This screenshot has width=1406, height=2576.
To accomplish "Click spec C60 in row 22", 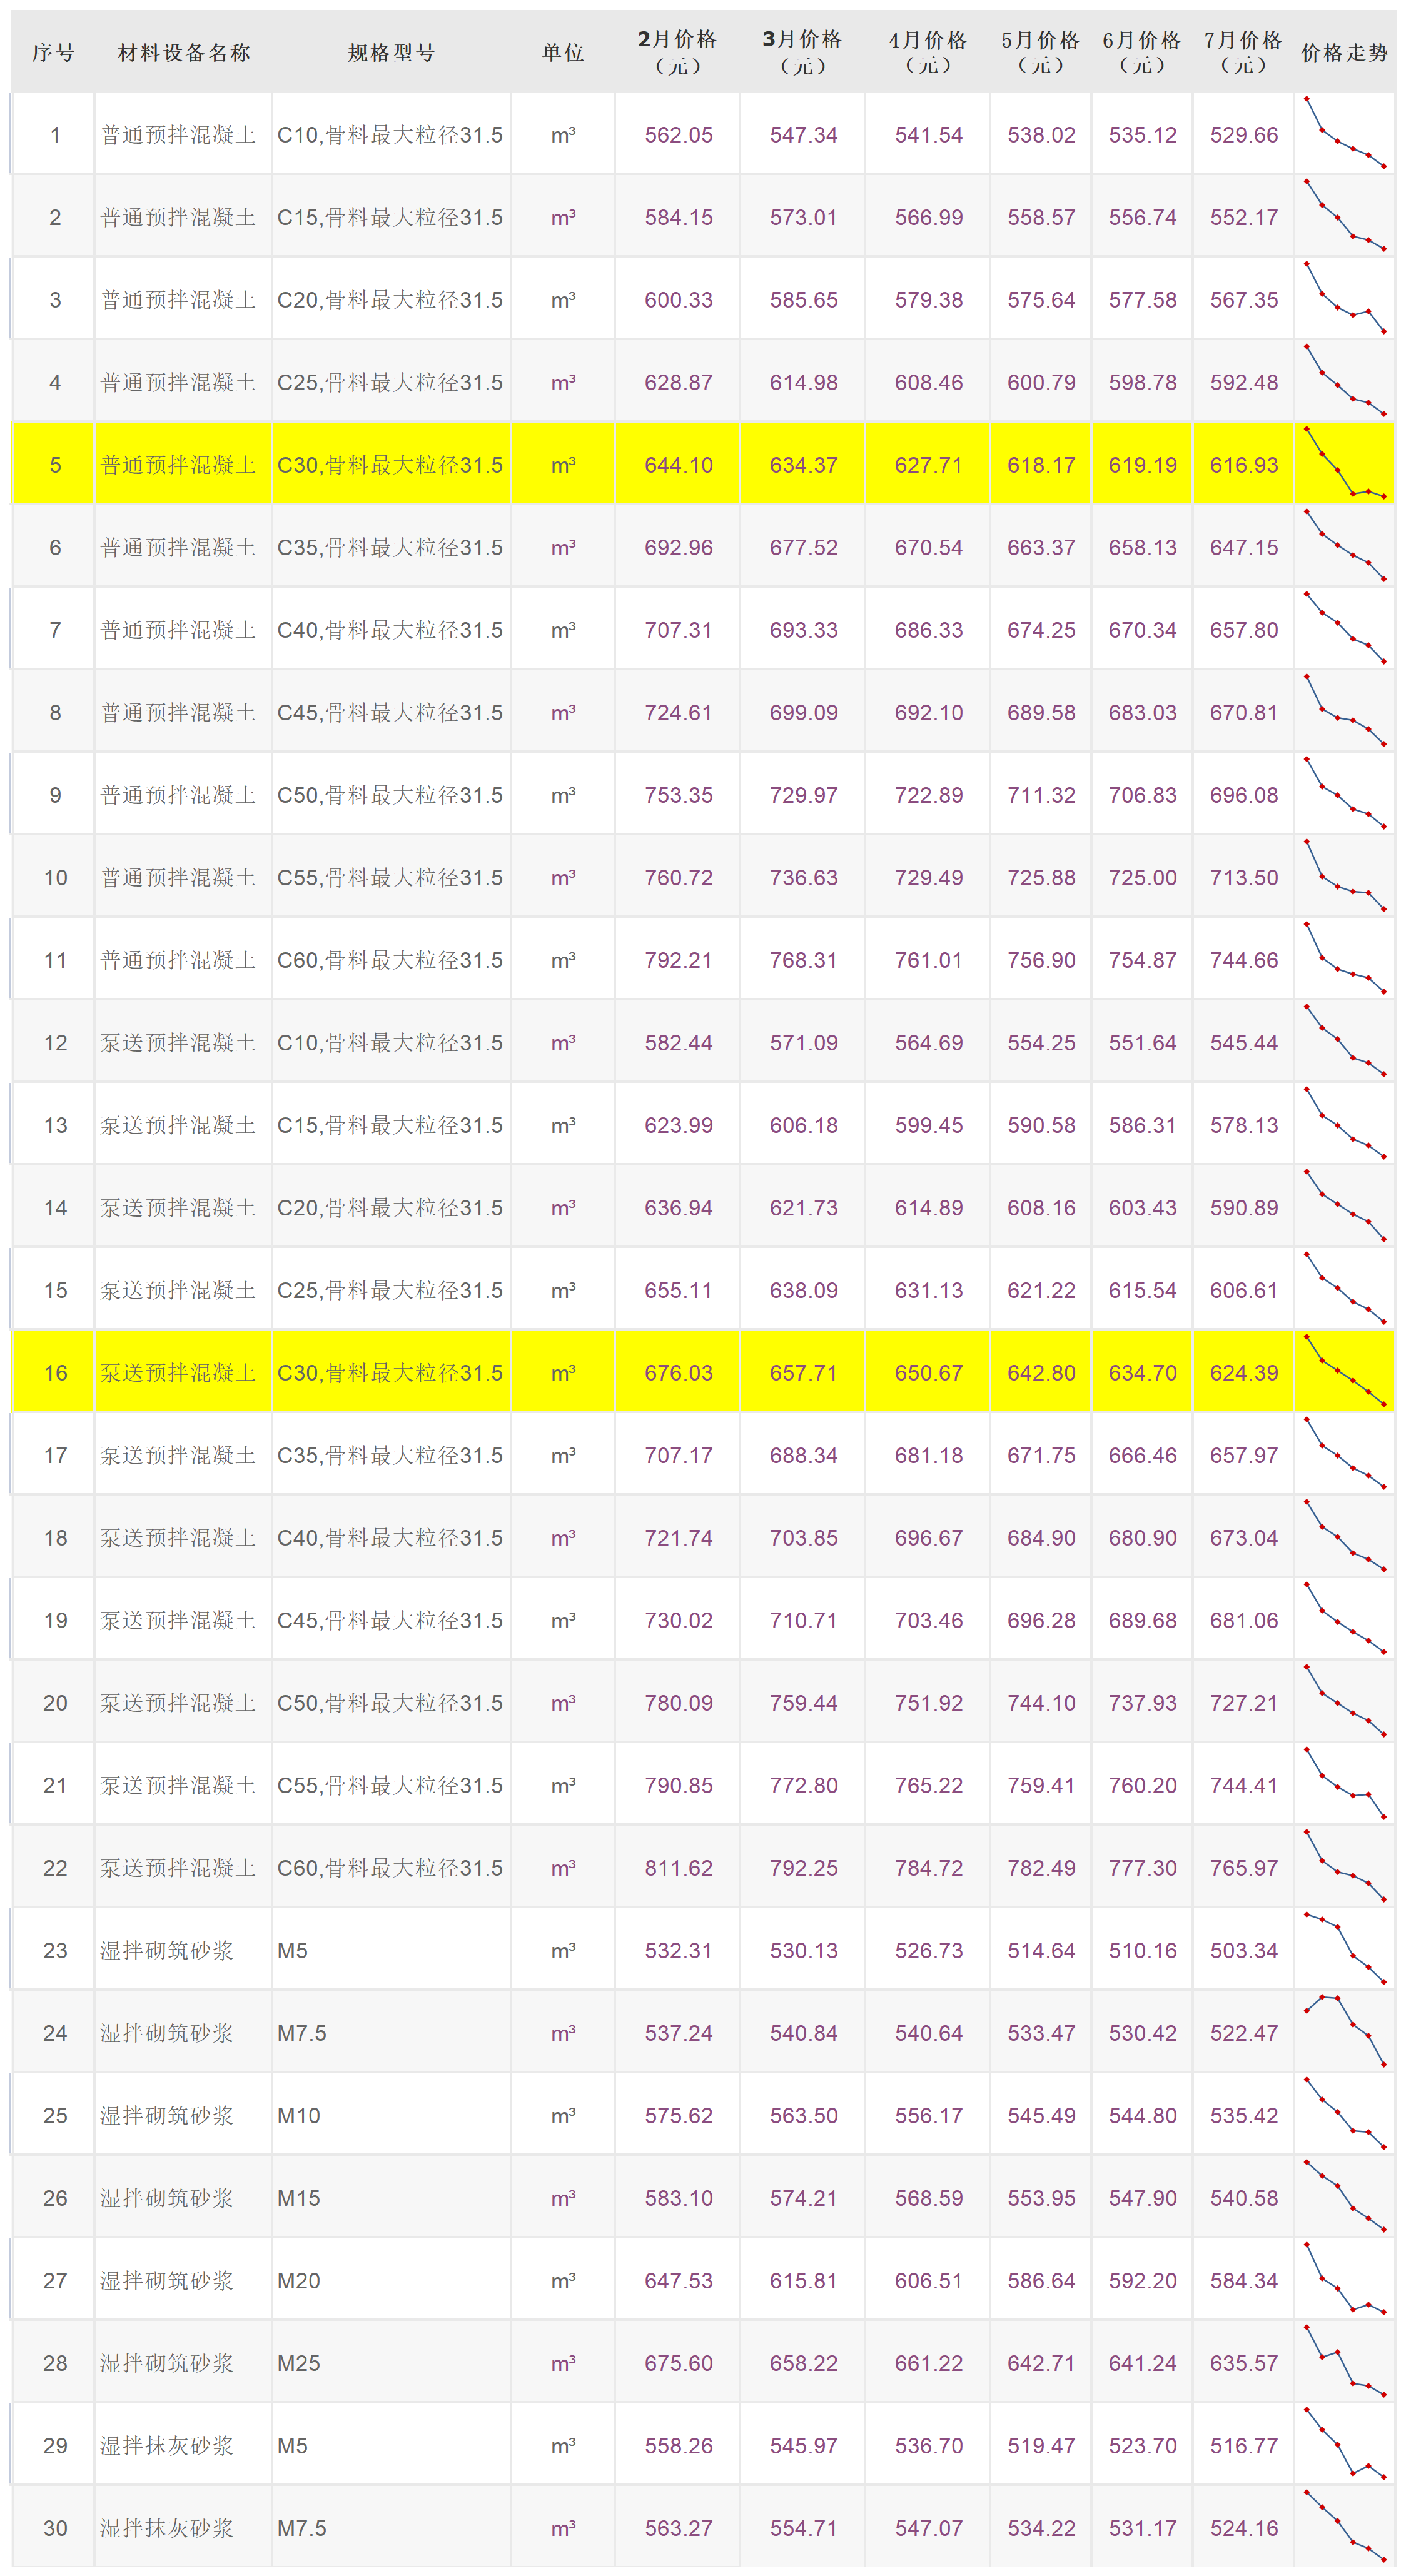I will (x=390, y=1868).
